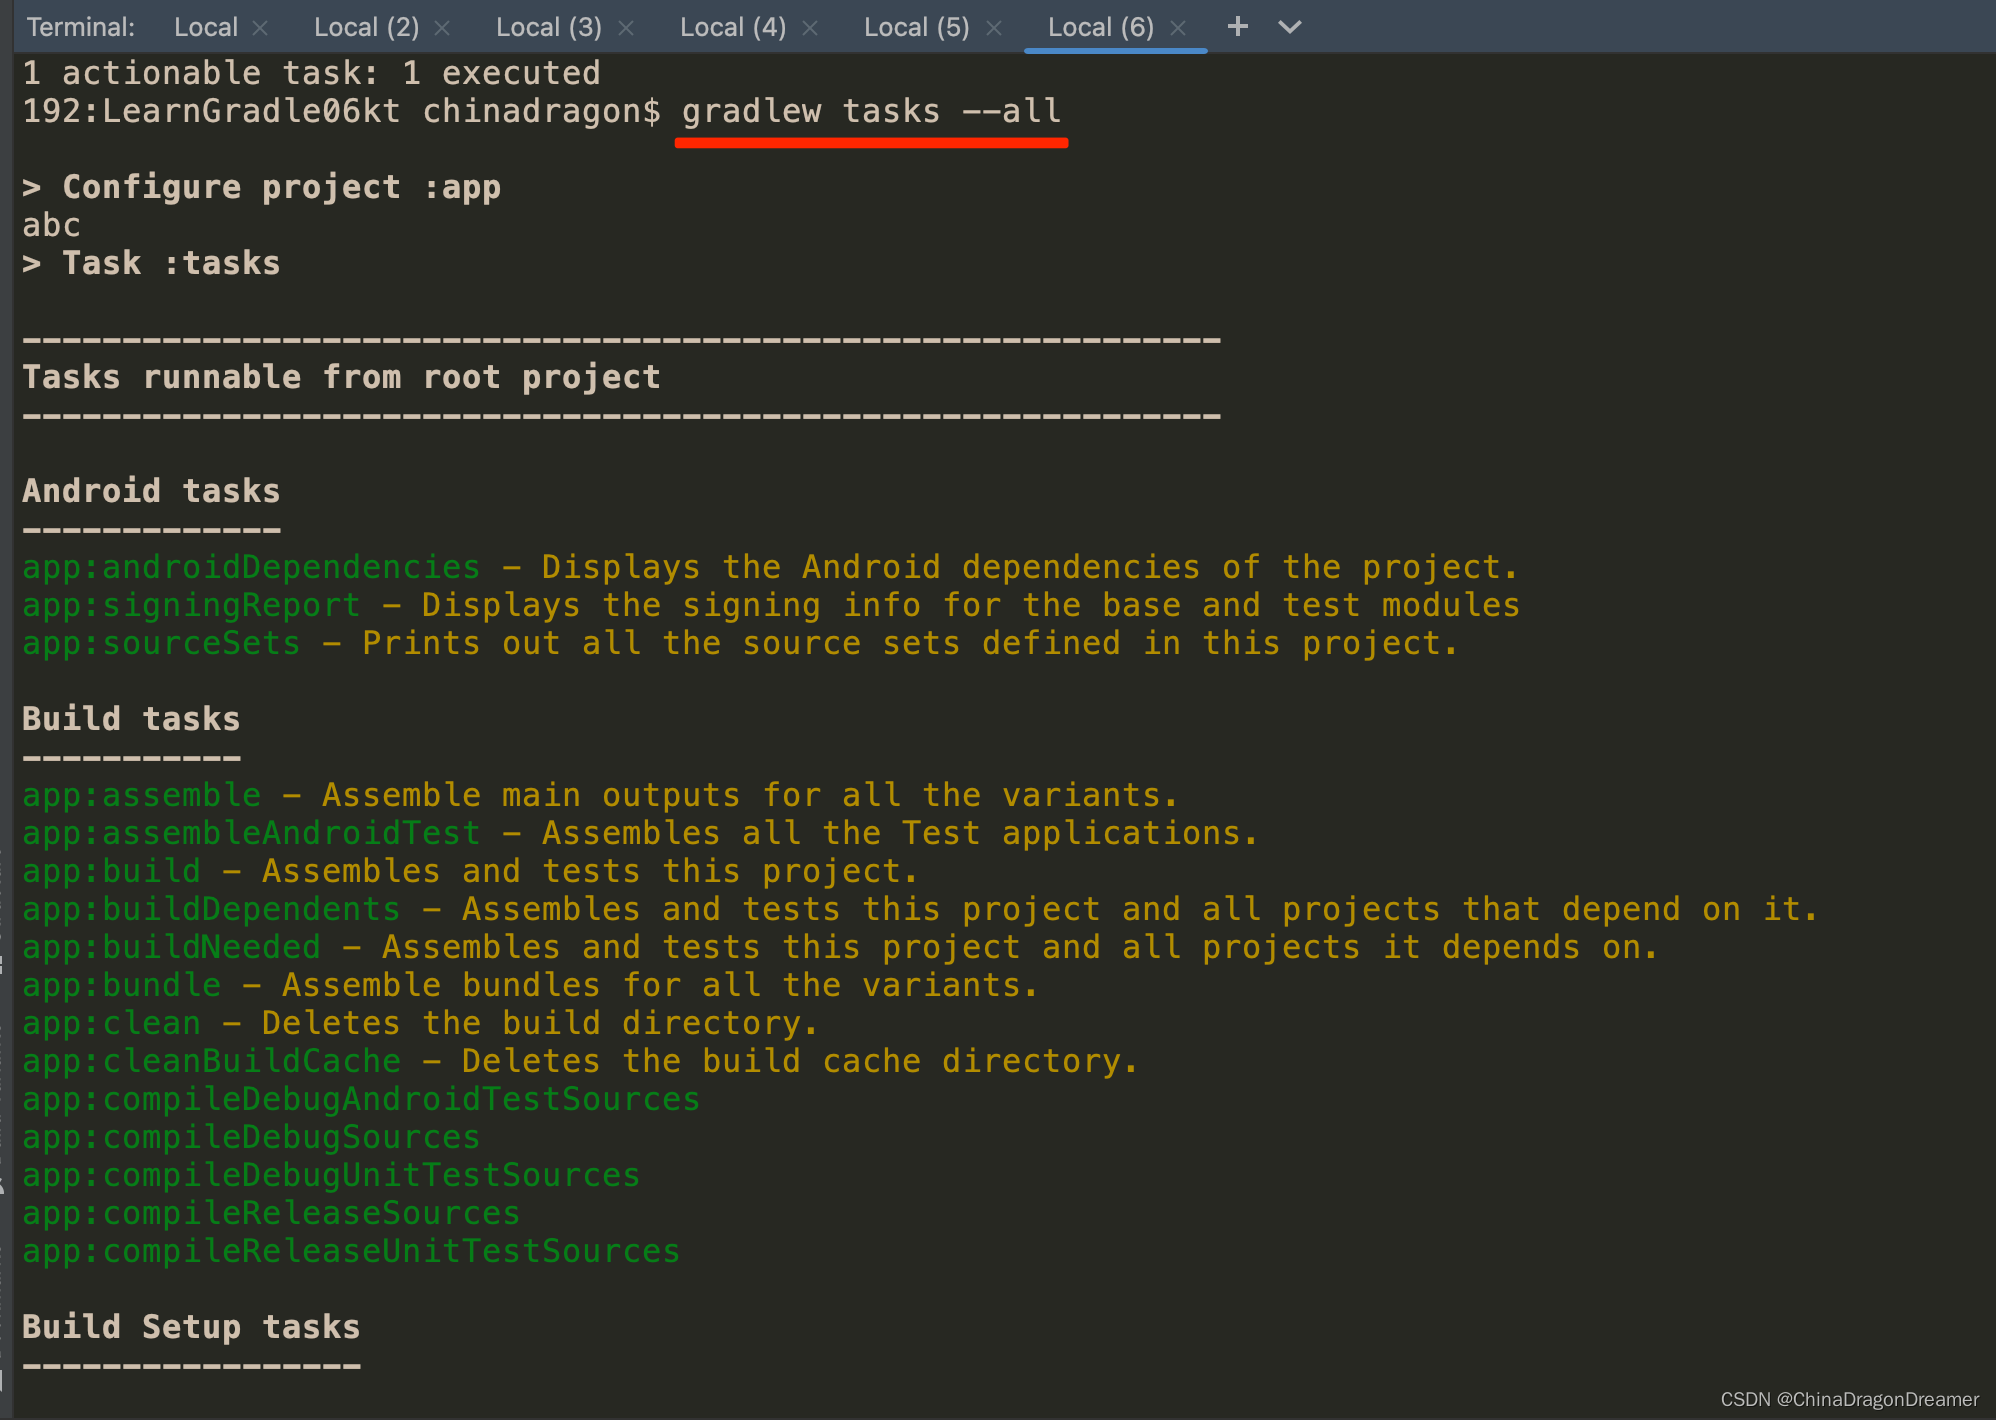Click the 'gradlew tasks --all' command text
This screenshot has height=1420, width=1996.
(x=871, y=111)
